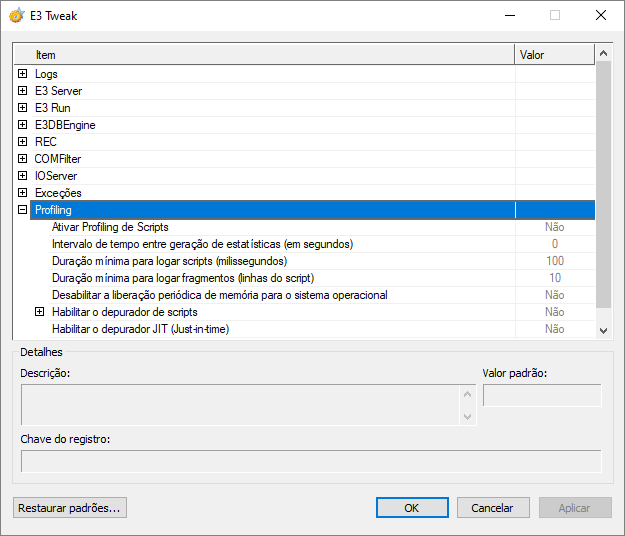Select Ativar Profiling de Scripts row

click(x=110, y=227)
